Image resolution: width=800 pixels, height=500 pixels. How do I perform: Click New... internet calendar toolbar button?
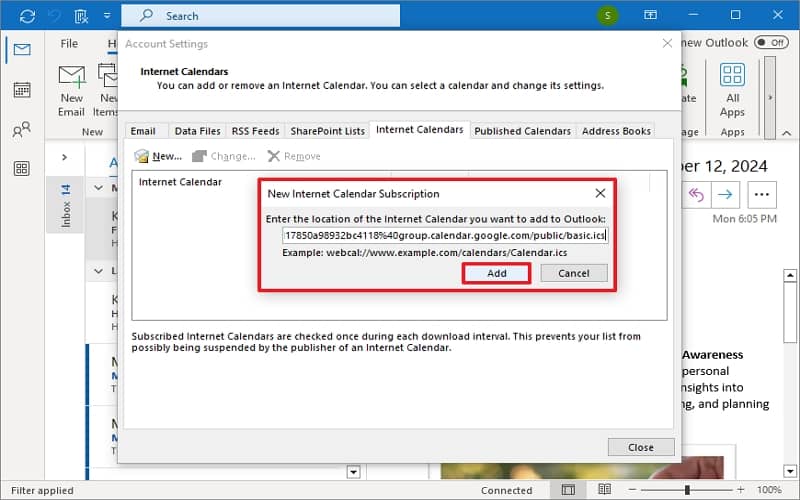(158, 156)
